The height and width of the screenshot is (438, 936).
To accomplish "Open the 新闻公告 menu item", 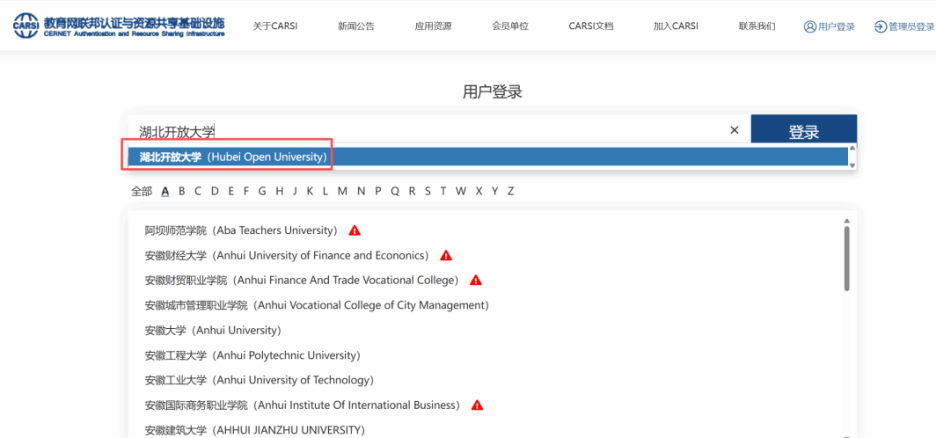I will click(356, 27).
